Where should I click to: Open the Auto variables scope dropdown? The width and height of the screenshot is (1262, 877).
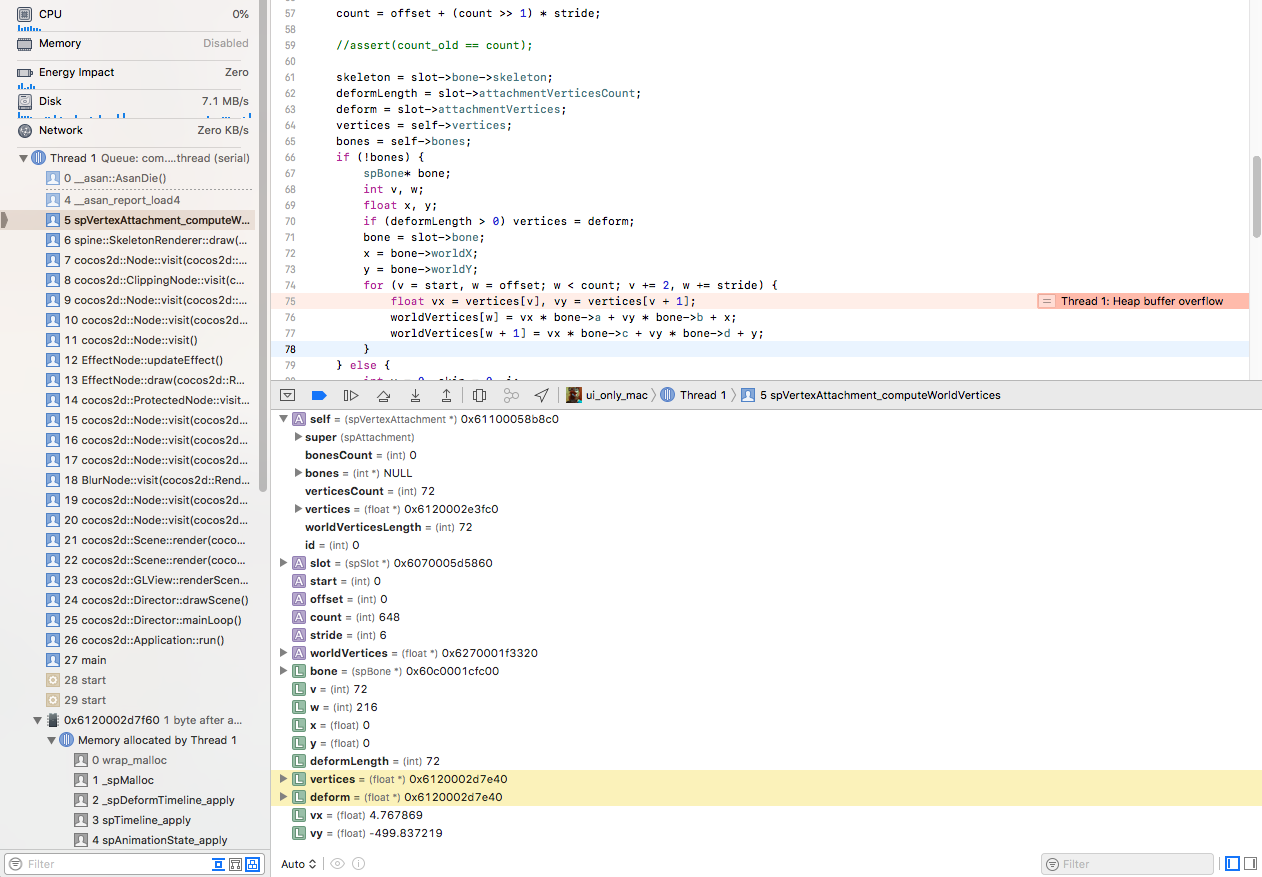[298, 864]
